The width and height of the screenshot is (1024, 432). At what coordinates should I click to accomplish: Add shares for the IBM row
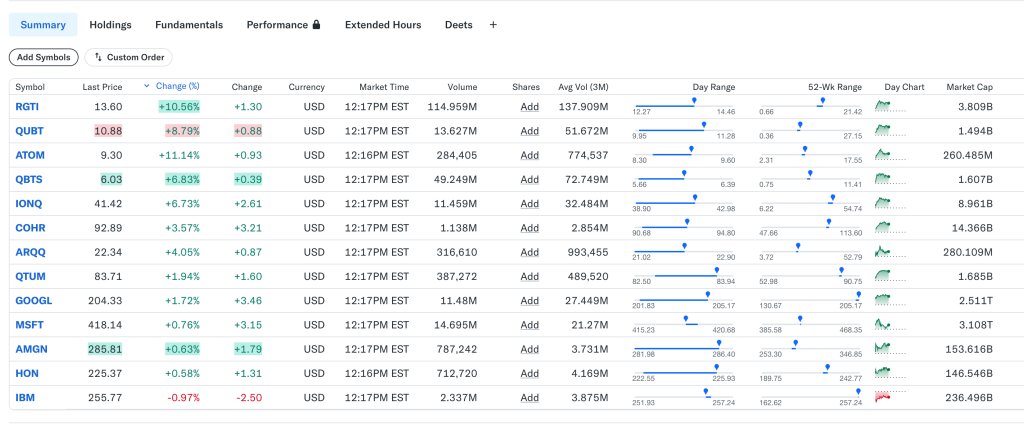click(530, 397)
